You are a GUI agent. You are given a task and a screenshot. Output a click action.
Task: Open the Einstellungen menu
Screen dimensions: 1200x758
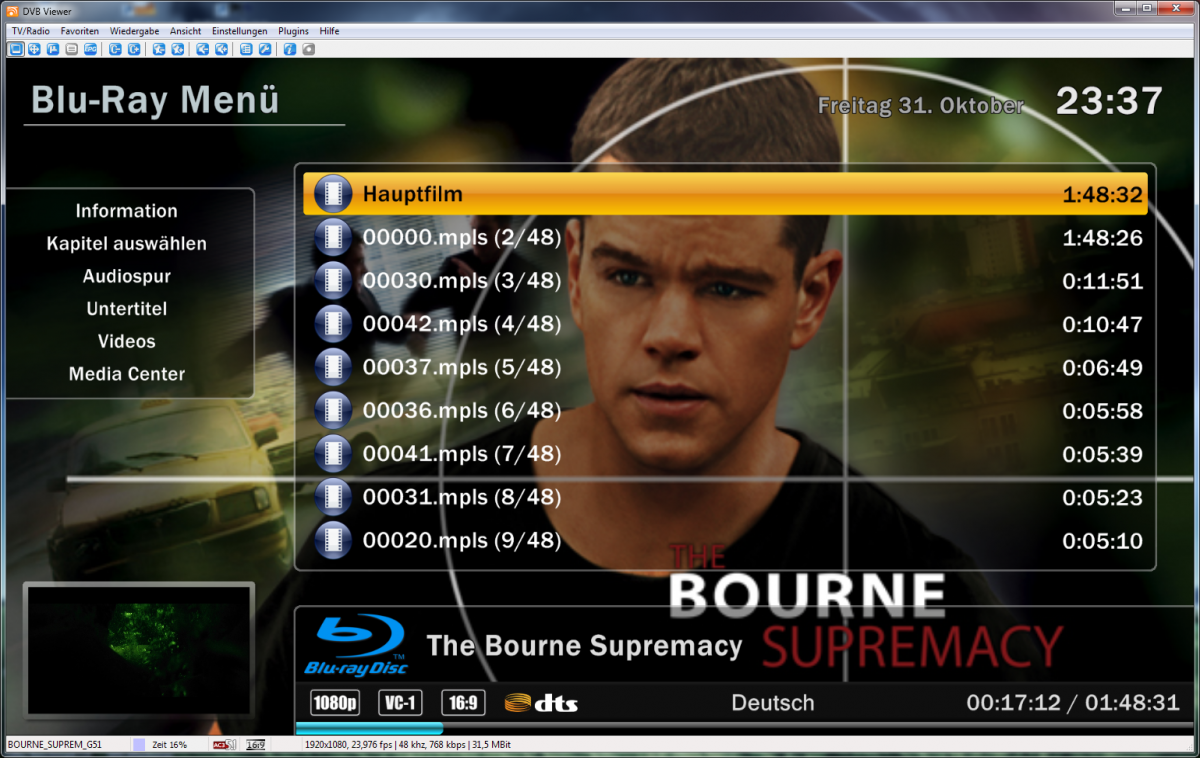(239, 31)
